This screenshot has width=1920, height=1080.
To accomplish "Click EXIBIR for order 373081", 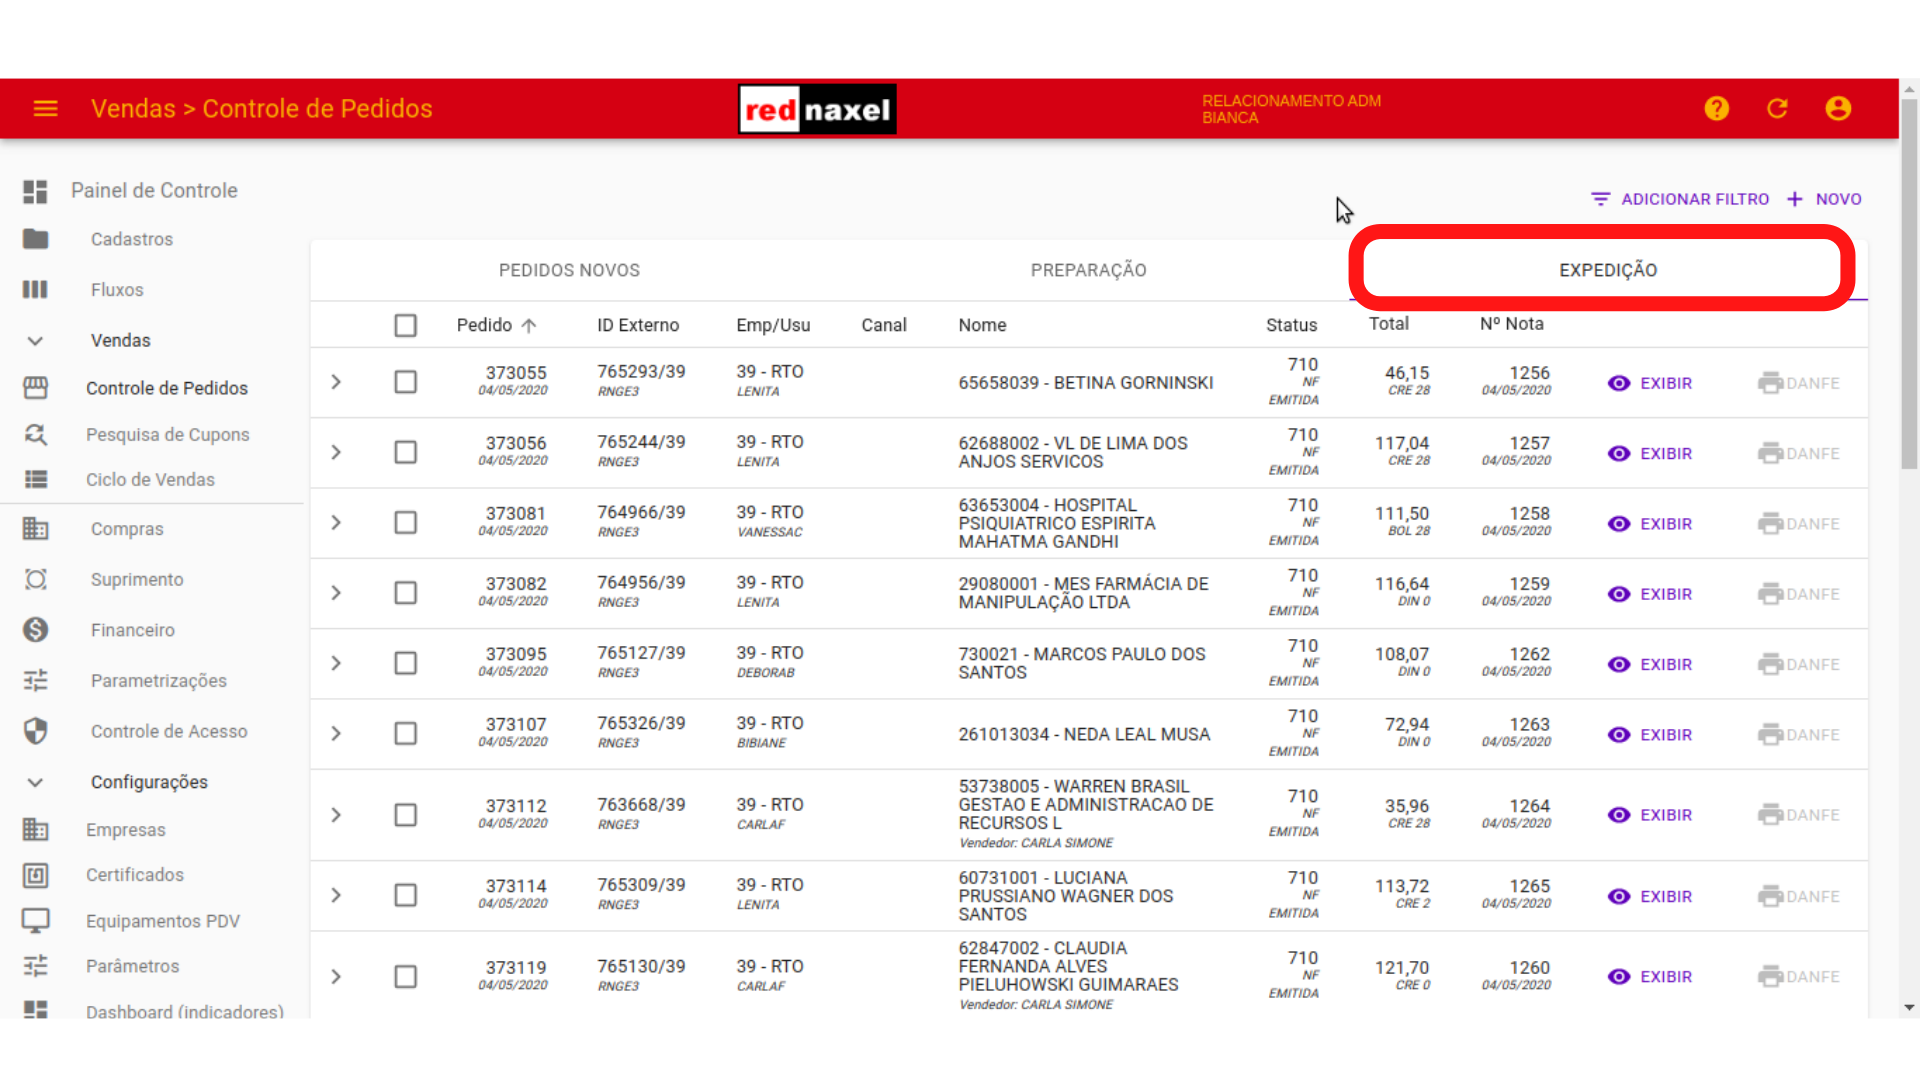I will point(1651,524).
